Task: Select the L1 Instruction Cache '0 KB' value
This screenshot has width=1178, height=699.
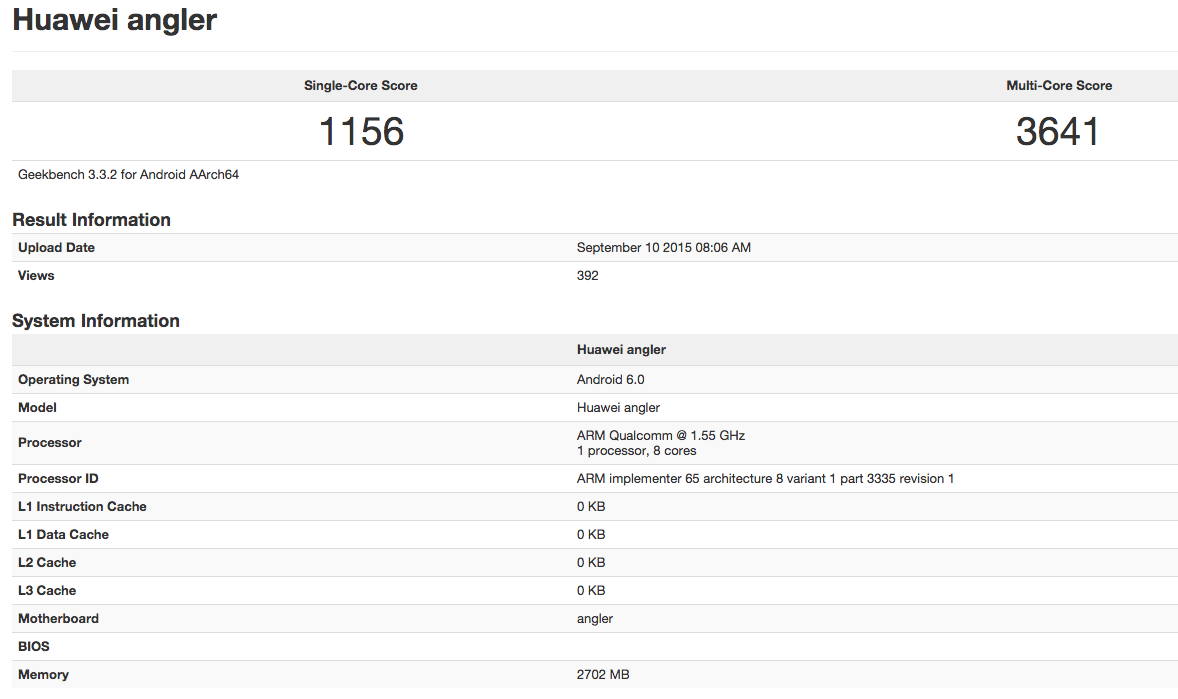Action: point(591,507)
